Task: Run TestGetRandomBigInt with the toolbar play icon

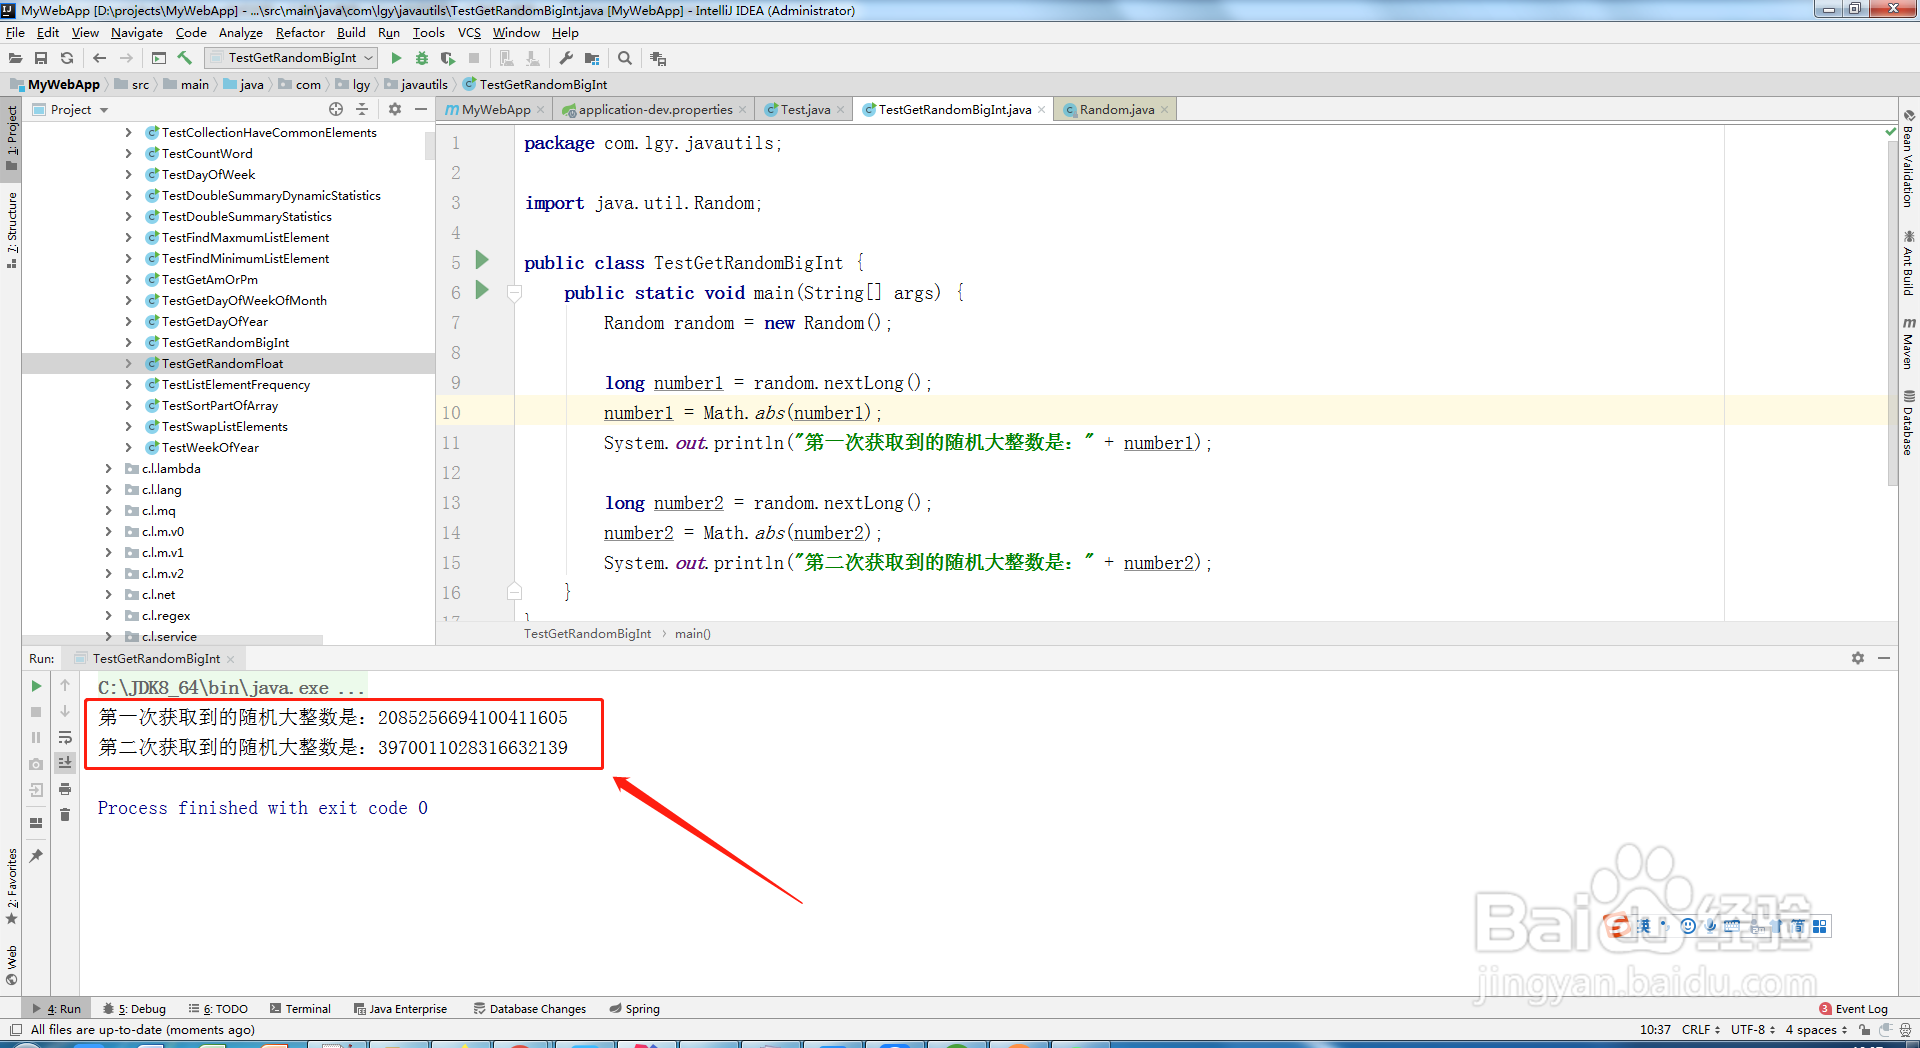Action: click(396, 58)
